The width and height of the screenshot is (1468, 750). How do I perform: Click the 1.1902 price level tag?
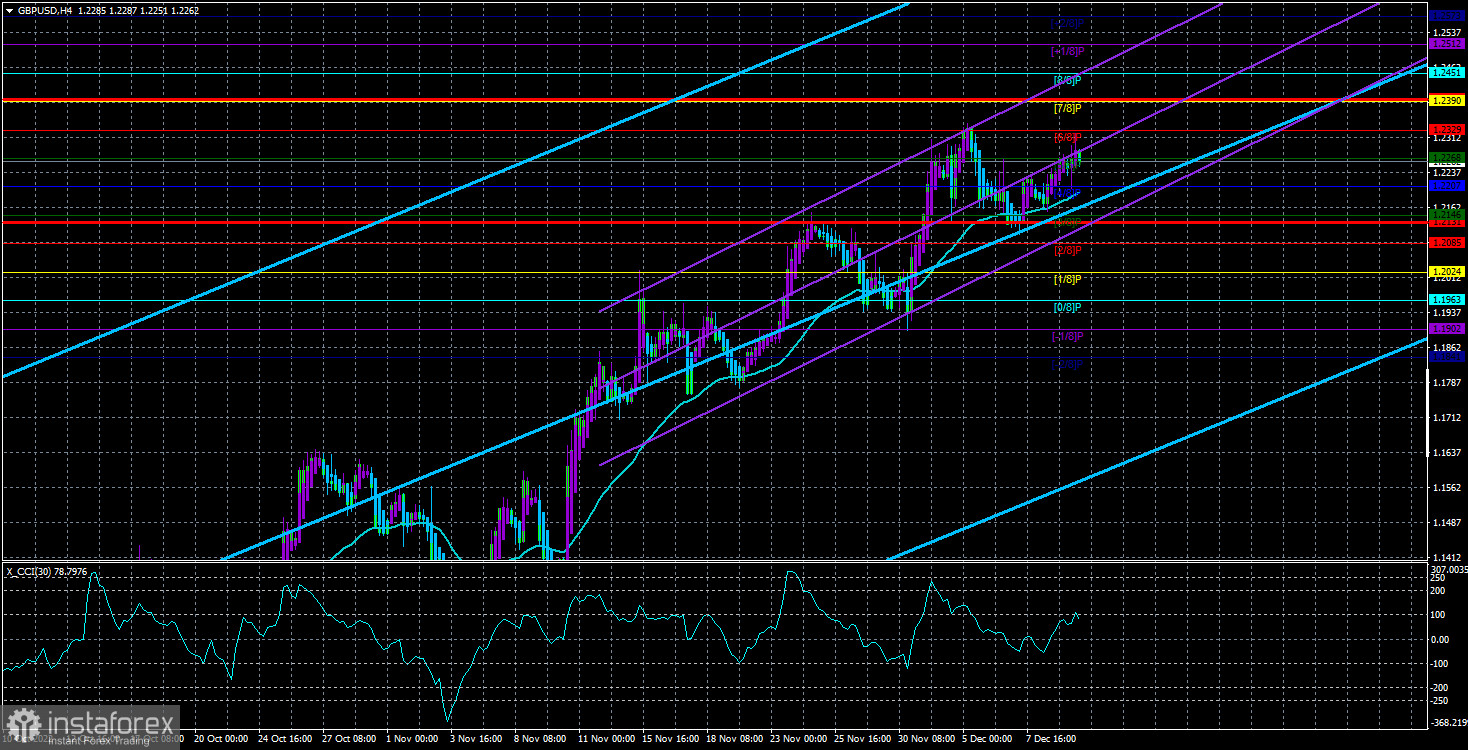click(1447, 328)
